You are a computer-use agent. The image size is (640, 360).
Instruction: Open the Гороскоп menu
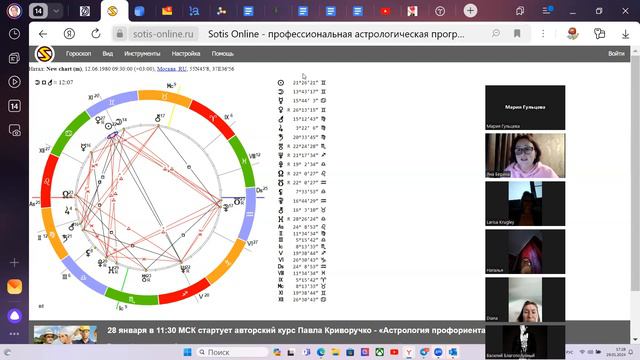click(x=78, y=53)
